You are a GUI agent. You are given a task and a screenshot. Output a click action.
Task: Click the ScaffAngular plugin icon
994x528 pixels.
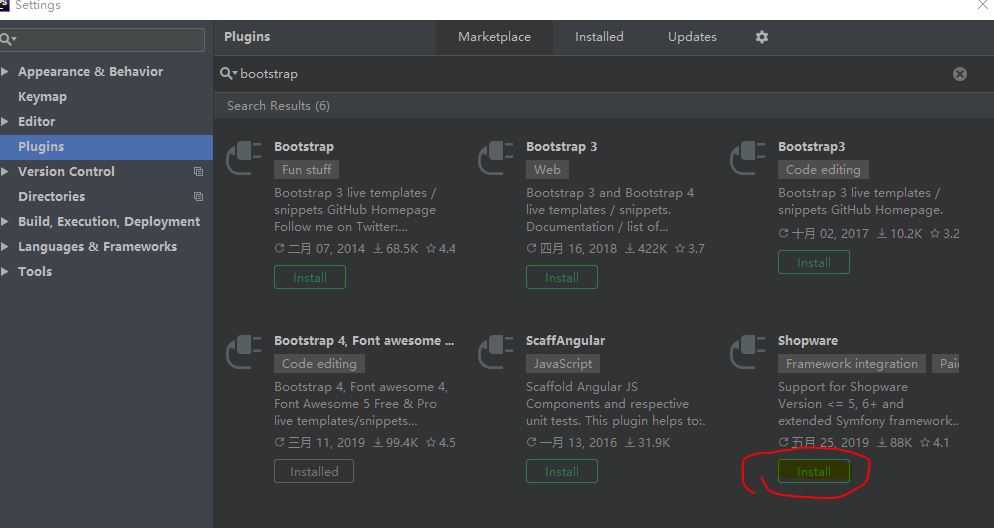pyautogui.click(x=495, y=351)
